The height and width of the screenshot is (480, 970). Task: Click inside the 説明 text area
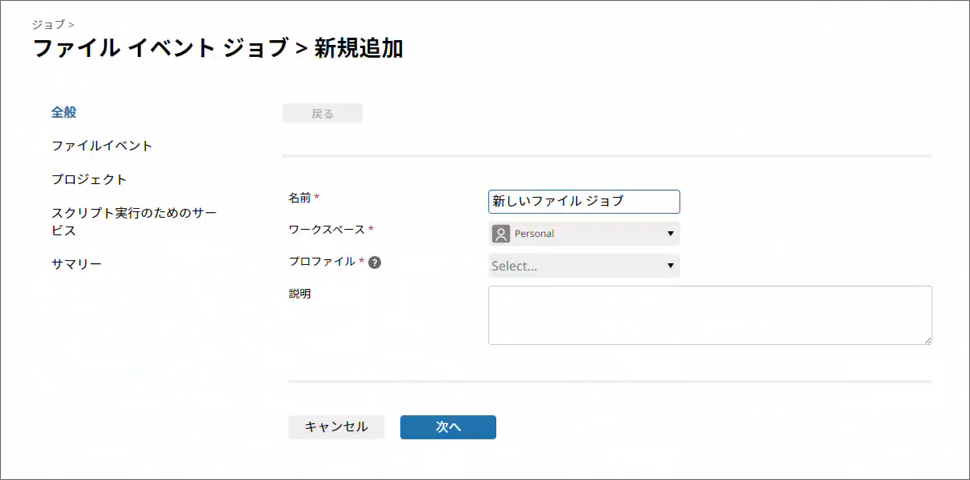pyautogui.click(x=709, y=315)
